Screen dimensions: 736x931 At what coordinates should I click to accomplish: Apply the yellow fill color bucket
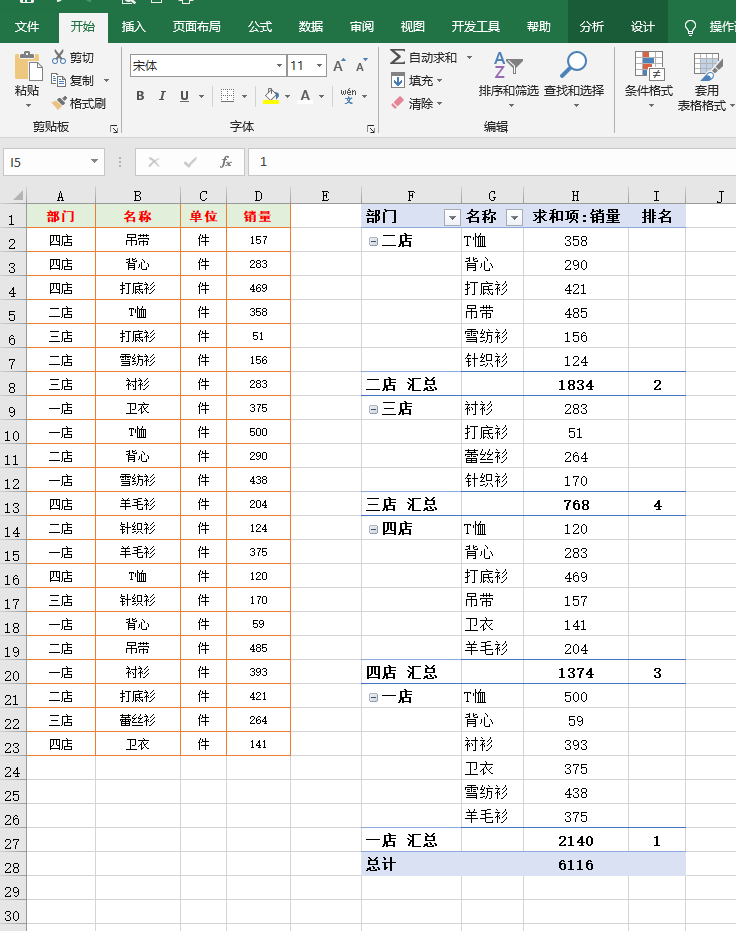(x=271, y=96)
